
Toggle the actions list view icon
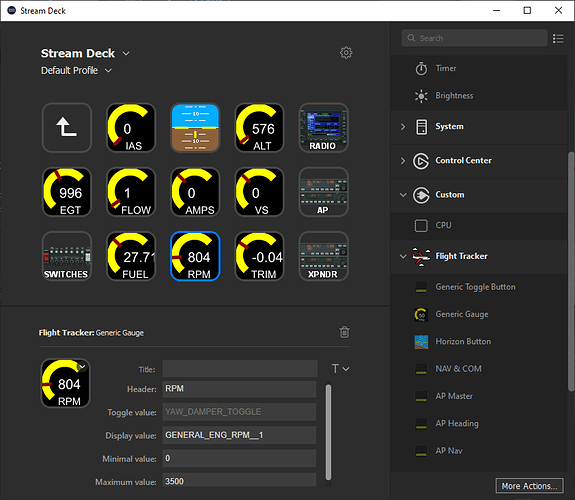tap(558, 38)
